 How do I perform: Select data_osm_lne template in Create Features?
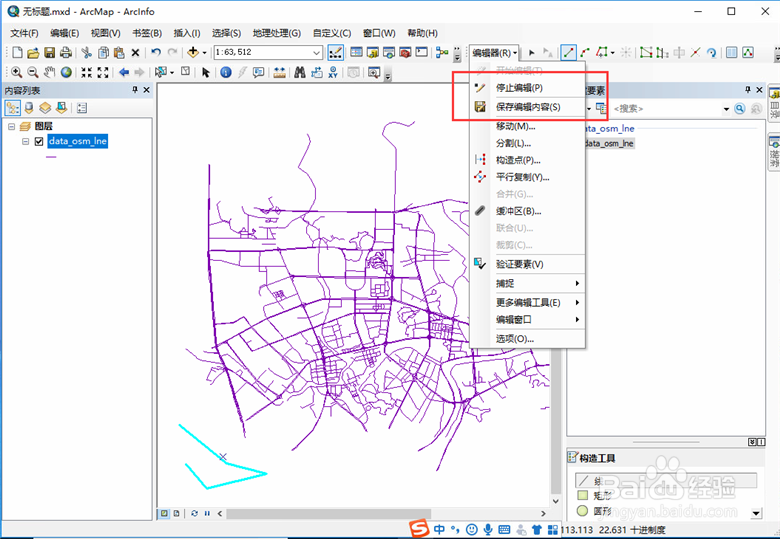pyautogui.click(x=609, y=144)
